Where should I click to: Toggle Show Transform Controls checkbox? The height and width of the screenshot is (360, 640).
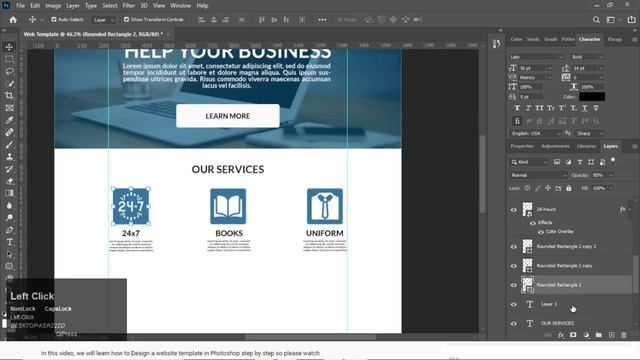coord(126,20)
